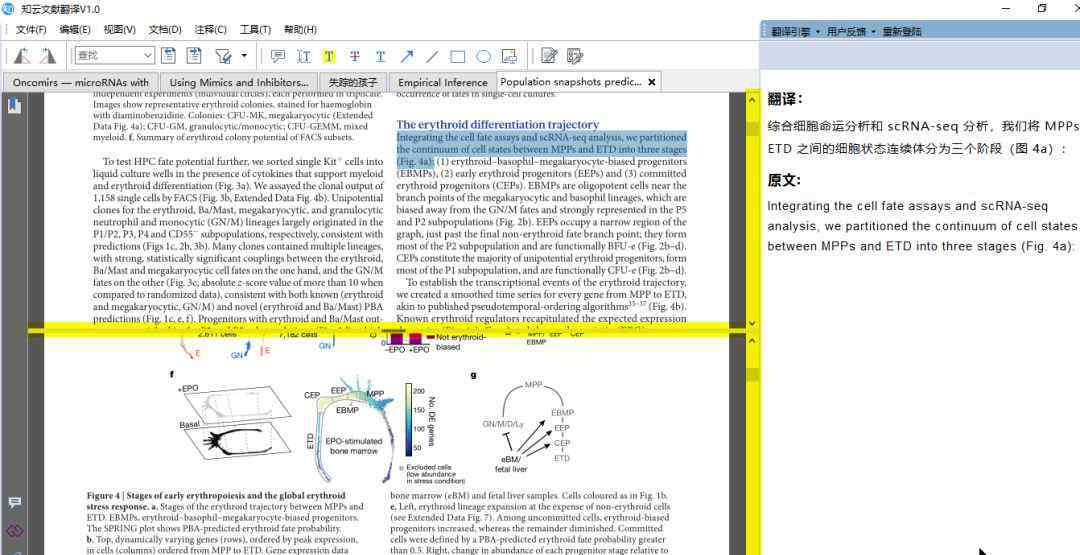This screenshot has height=555, width=1080.
Task: Close the Population snapshots tab
Action: point(652,82)
